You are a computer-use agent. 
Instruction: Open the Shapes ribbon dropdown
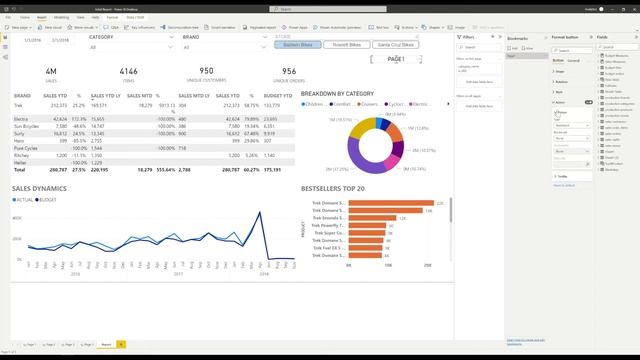tap(433, 27)
